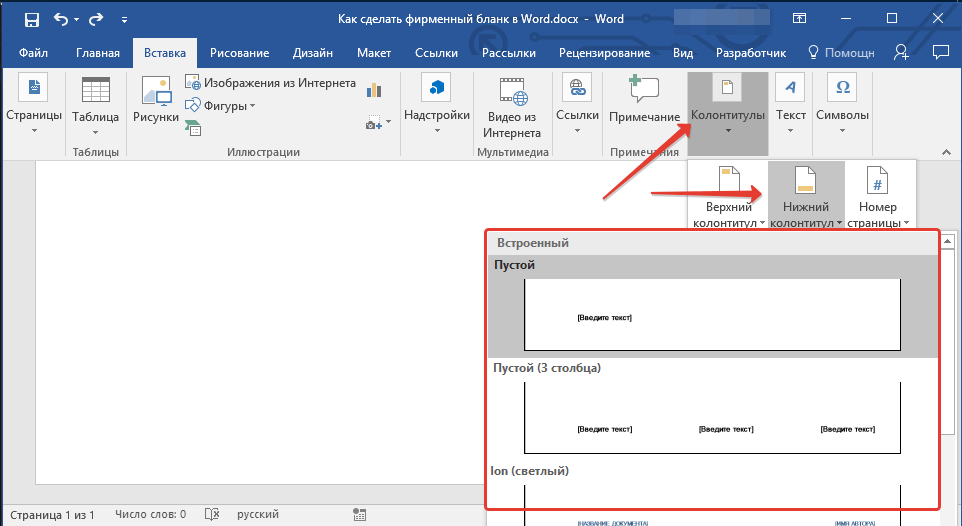The height and width of the screenshot is (526, 962).
Task: Click русский language button in status bar
Action: (x=258, y=514)
